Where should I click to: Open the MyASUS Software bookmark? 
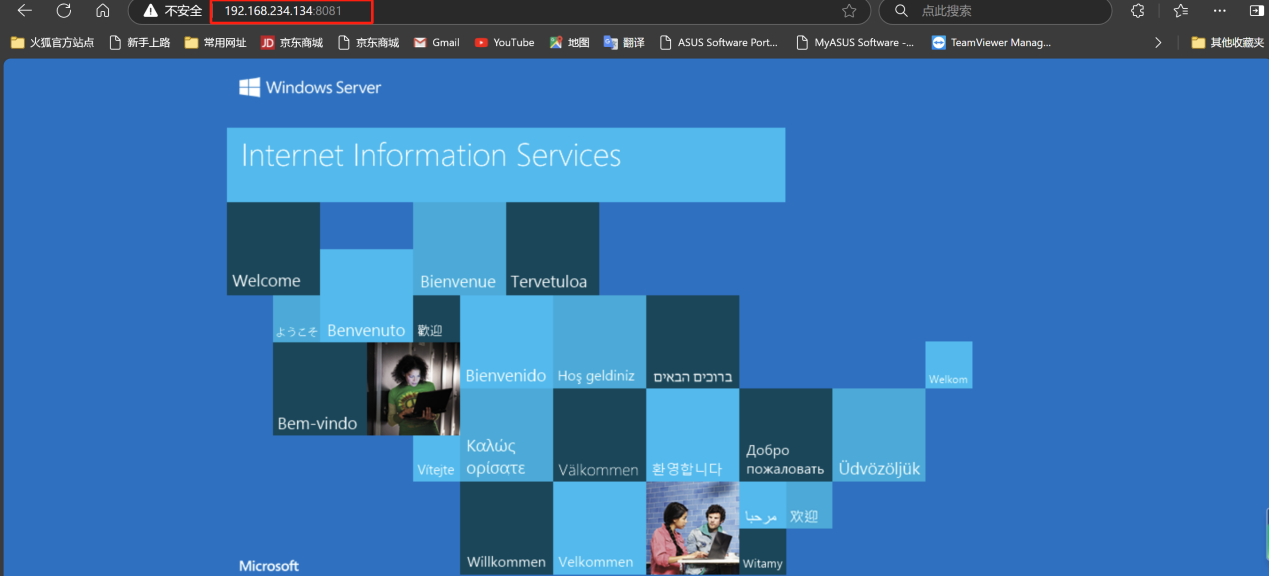click(854, 43)
